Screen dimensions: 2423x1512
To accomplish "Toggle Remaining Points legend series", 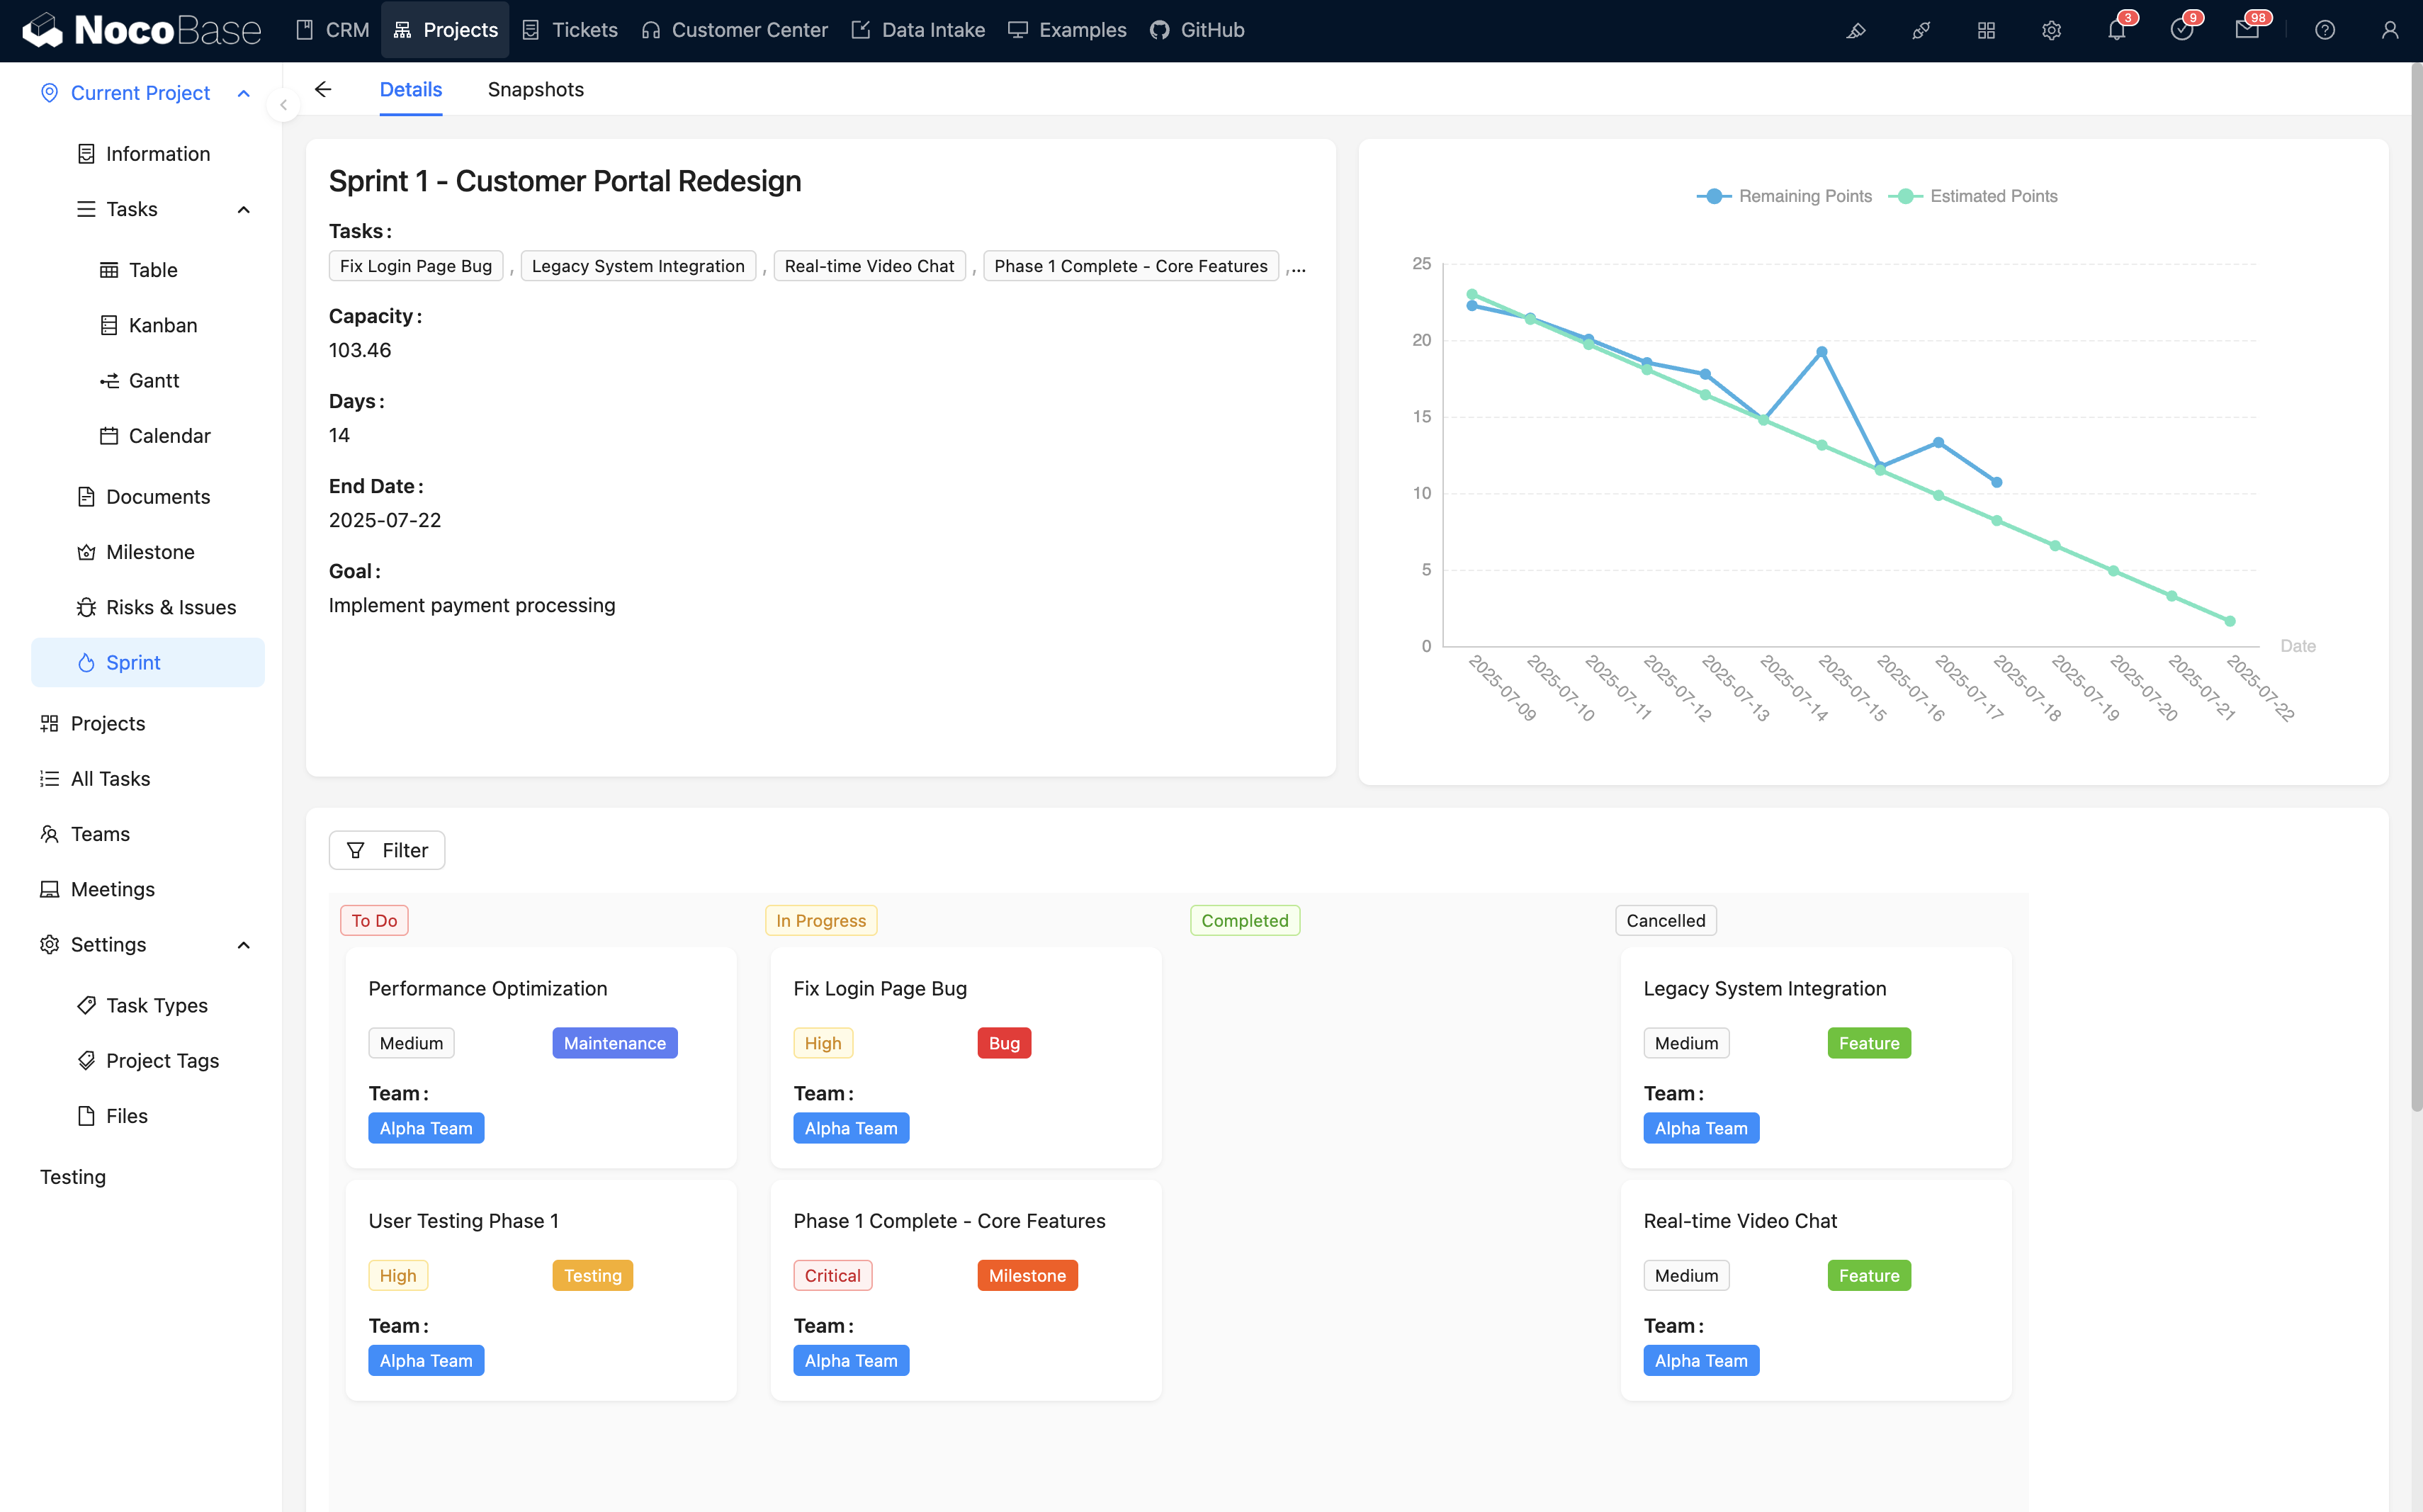I will click(x=1785, y=196).
